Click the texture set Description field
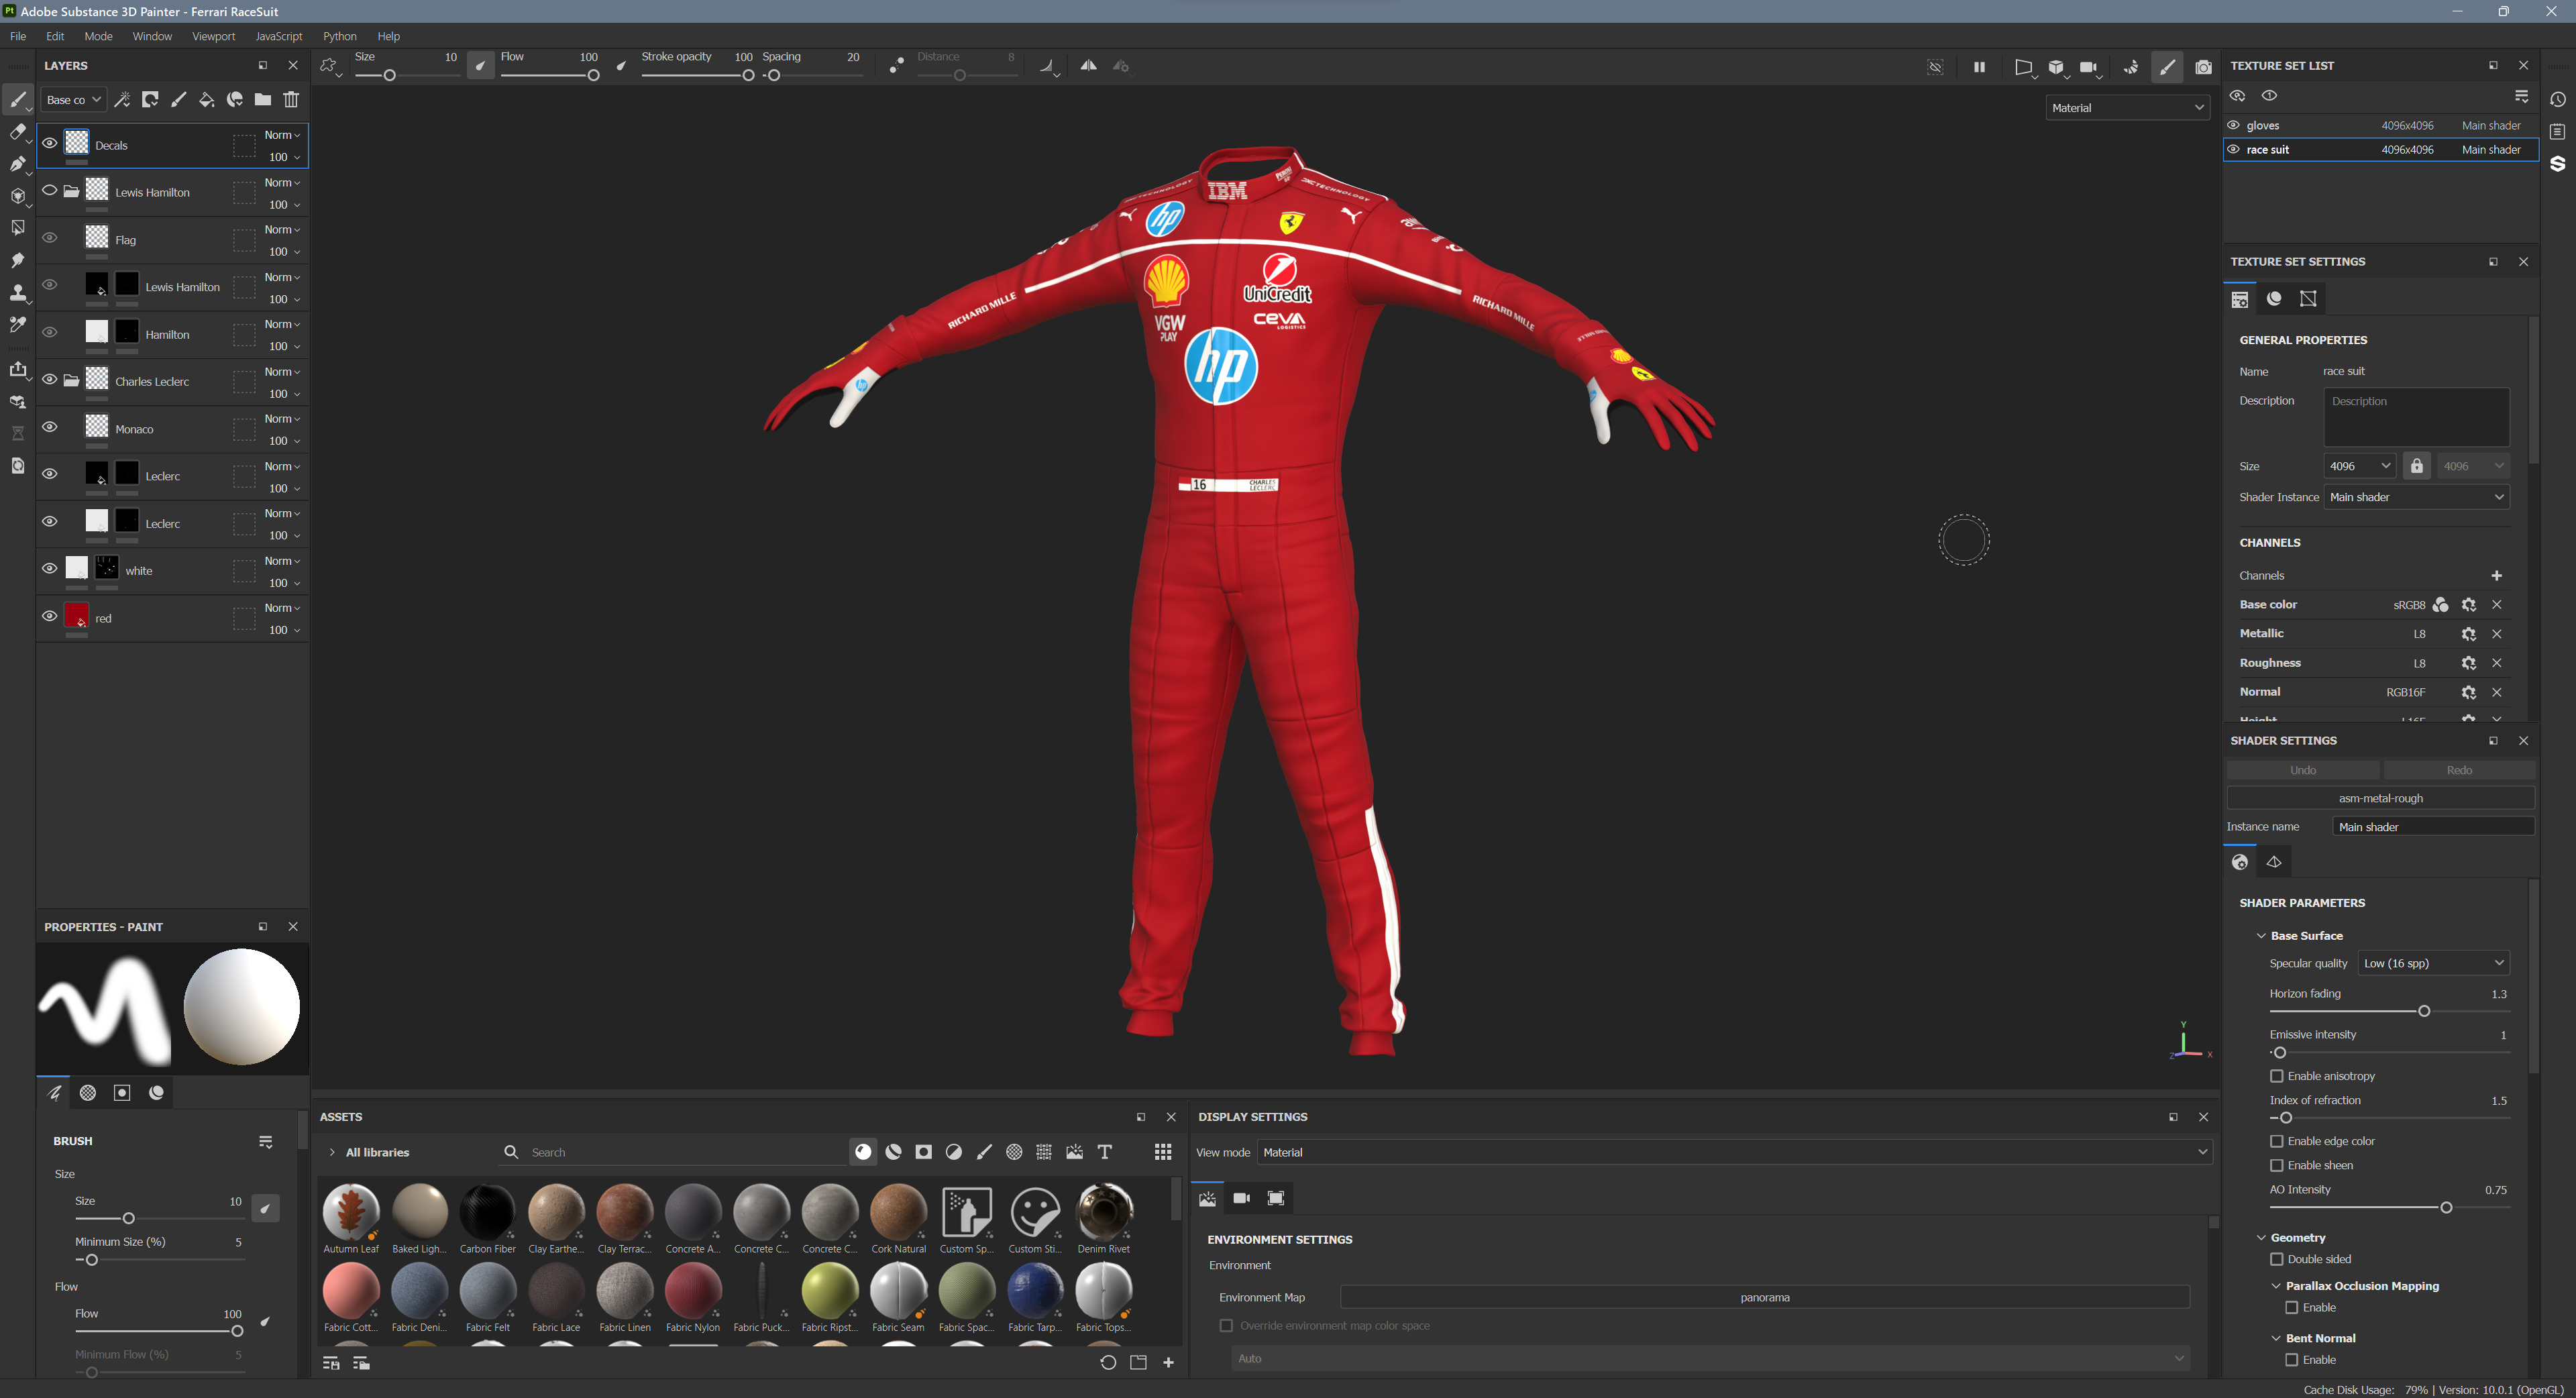2576x1398 pixels. [x=2416, y=416]
